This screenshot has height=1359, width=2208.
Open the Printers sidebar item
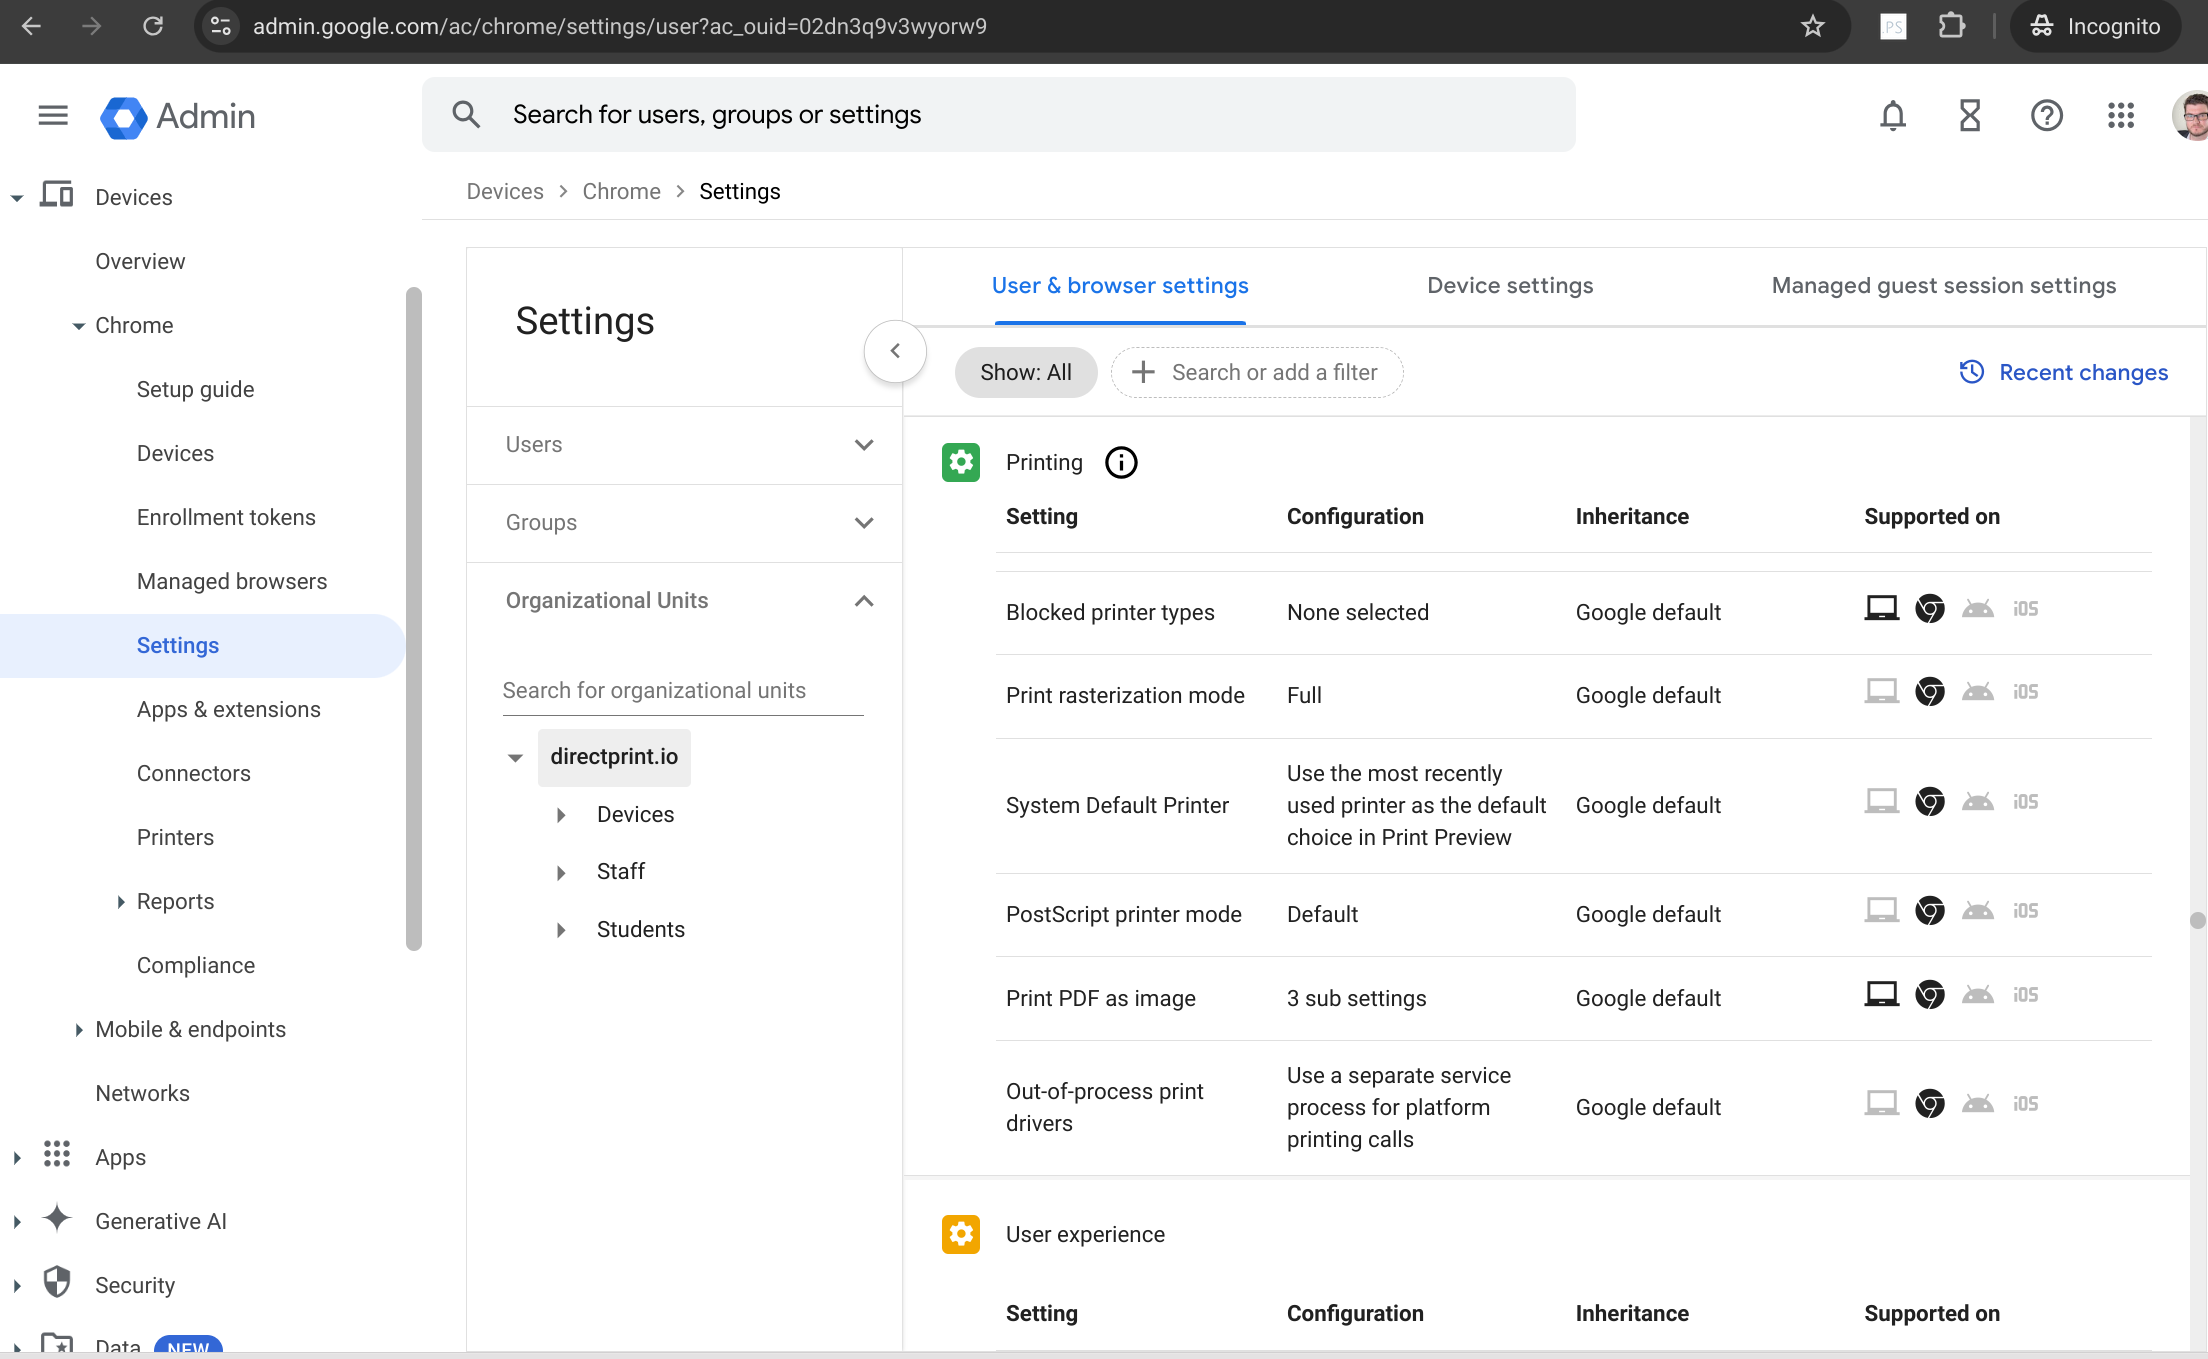pyautogui.click(x=175, y=838)
